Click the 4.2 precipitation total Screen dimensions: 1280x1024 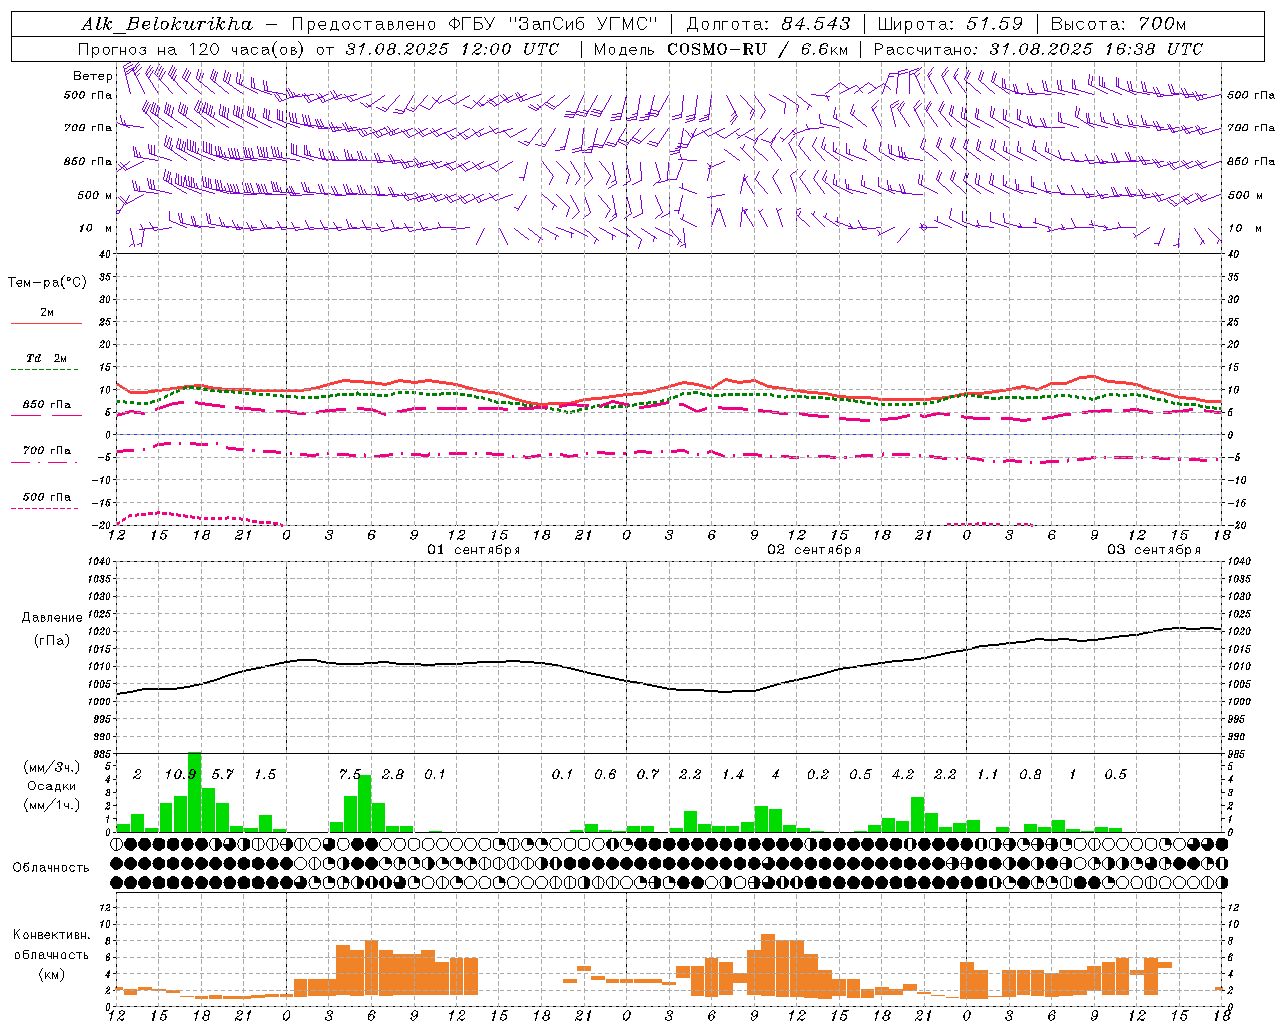(903, 775)
